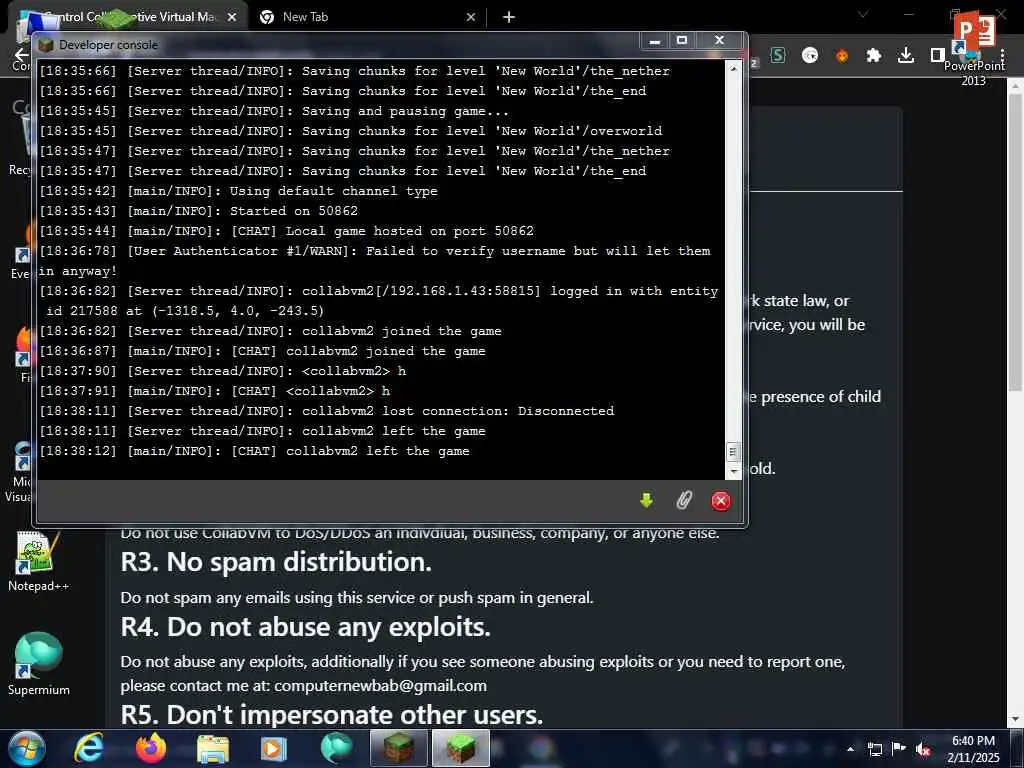Click the 'Local game hosted on port 50862' line
1024x768 pixels.
pos(287,231)
